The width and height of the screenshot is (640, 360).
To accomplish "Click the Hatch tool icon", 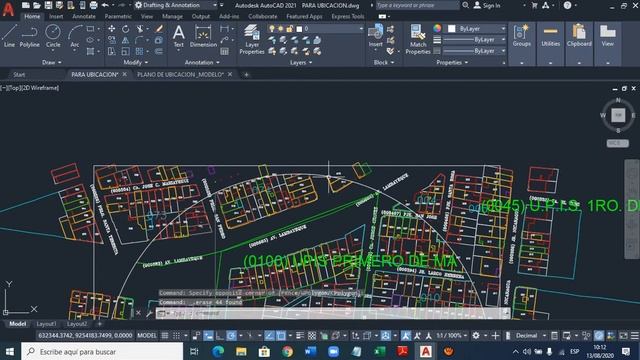I will coord(90,51).
